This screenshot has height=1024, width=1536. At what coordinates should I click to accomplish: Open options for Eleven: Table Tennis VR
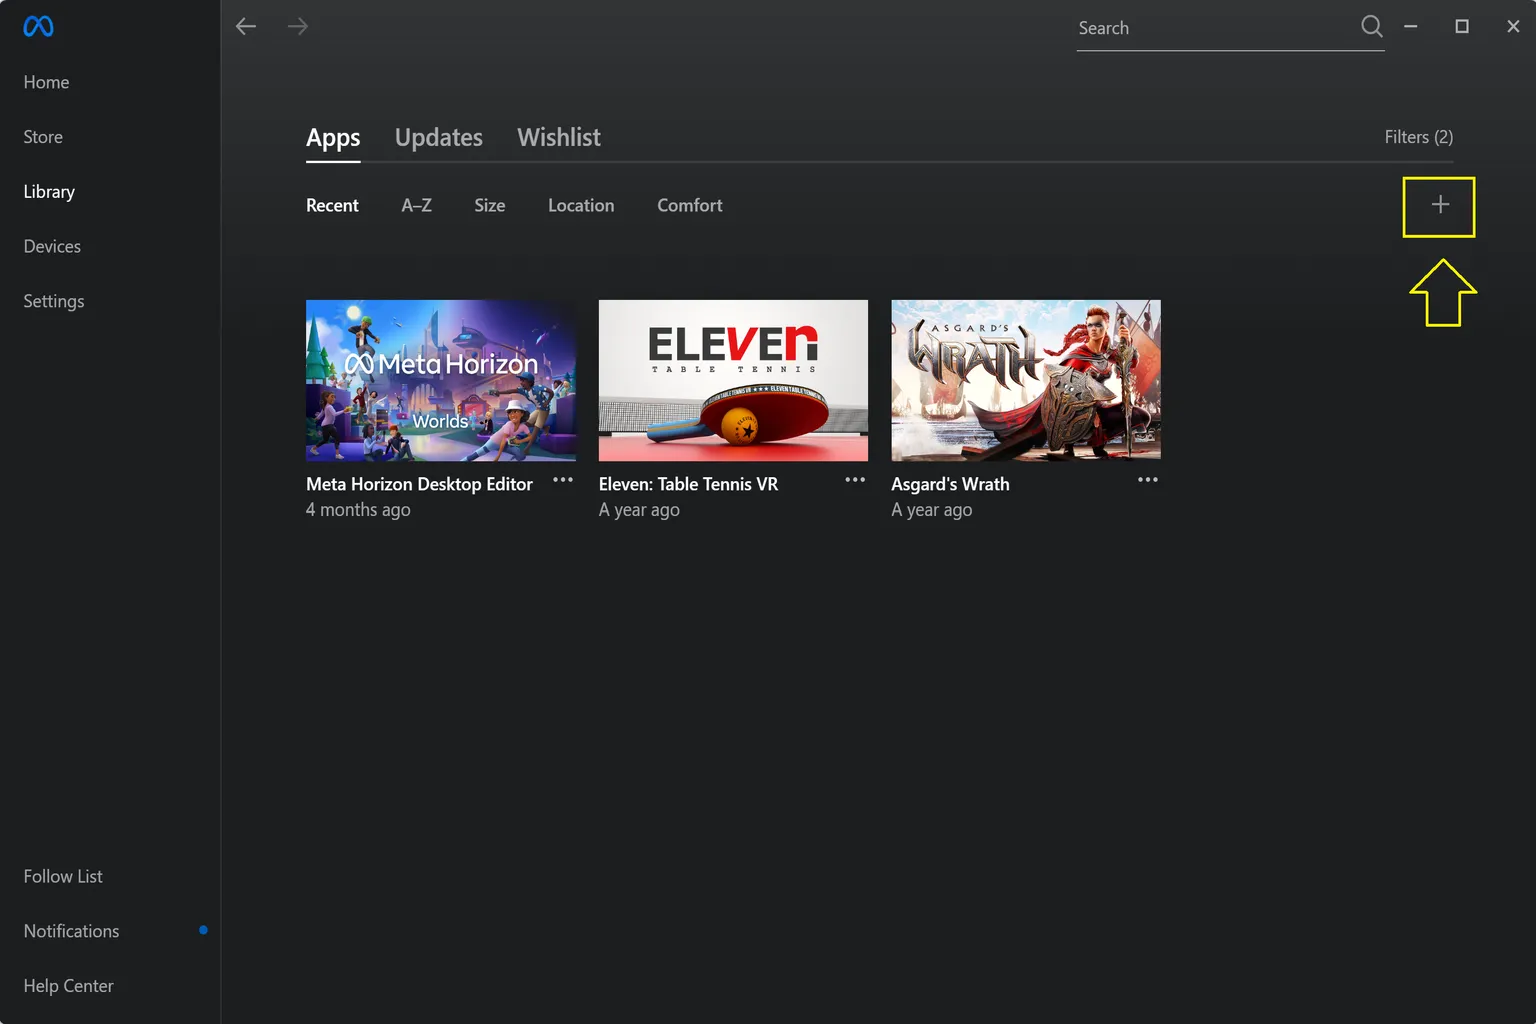[x=855, y=480]
